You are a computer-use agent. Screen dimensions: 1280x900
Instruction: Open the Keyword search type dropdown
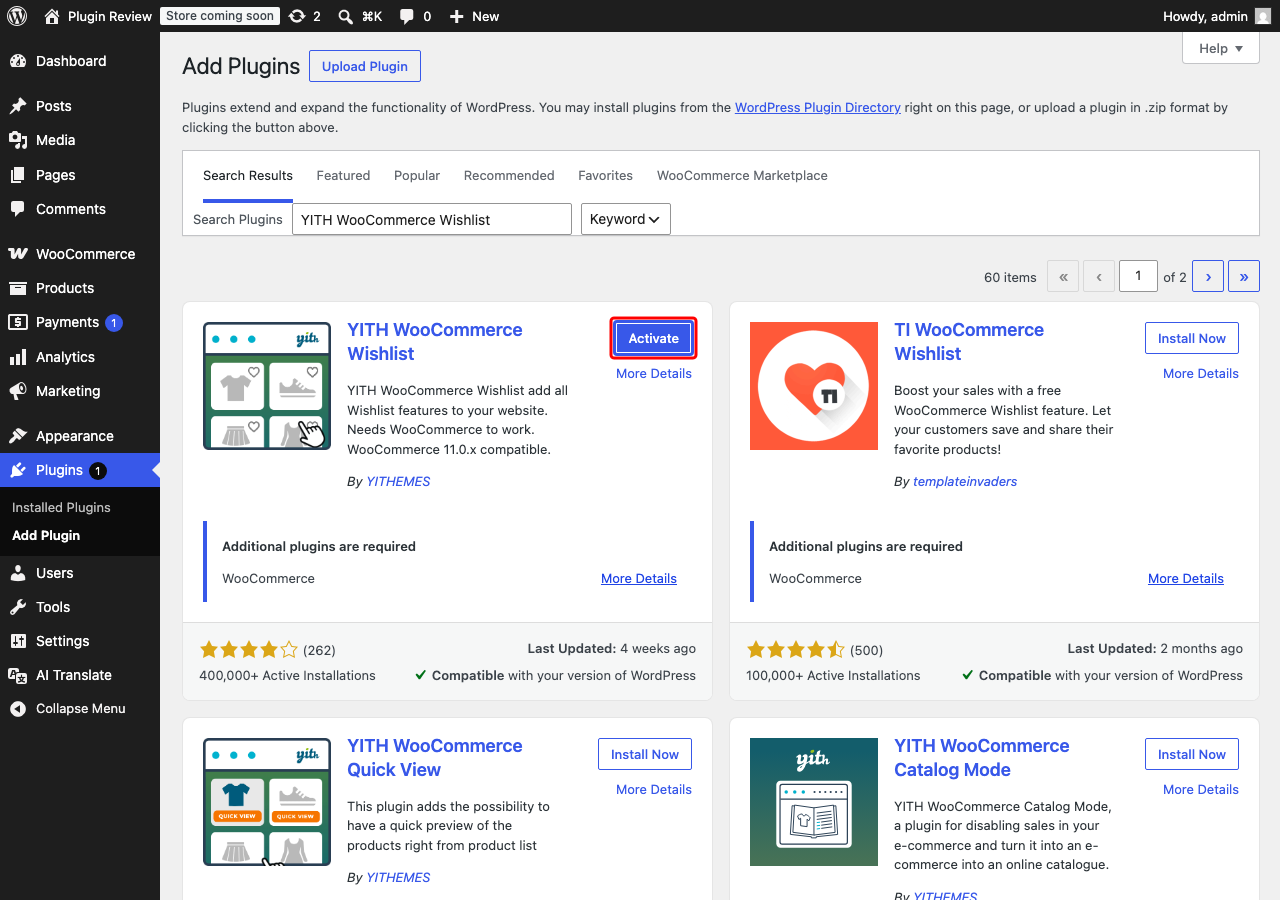pyautogui.click(x=625, y=219)
